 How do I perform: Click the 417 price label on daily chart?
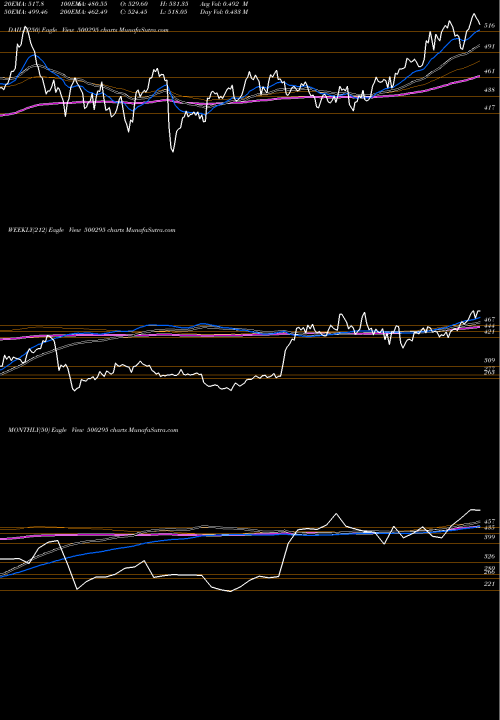click(x=489, y=107)
